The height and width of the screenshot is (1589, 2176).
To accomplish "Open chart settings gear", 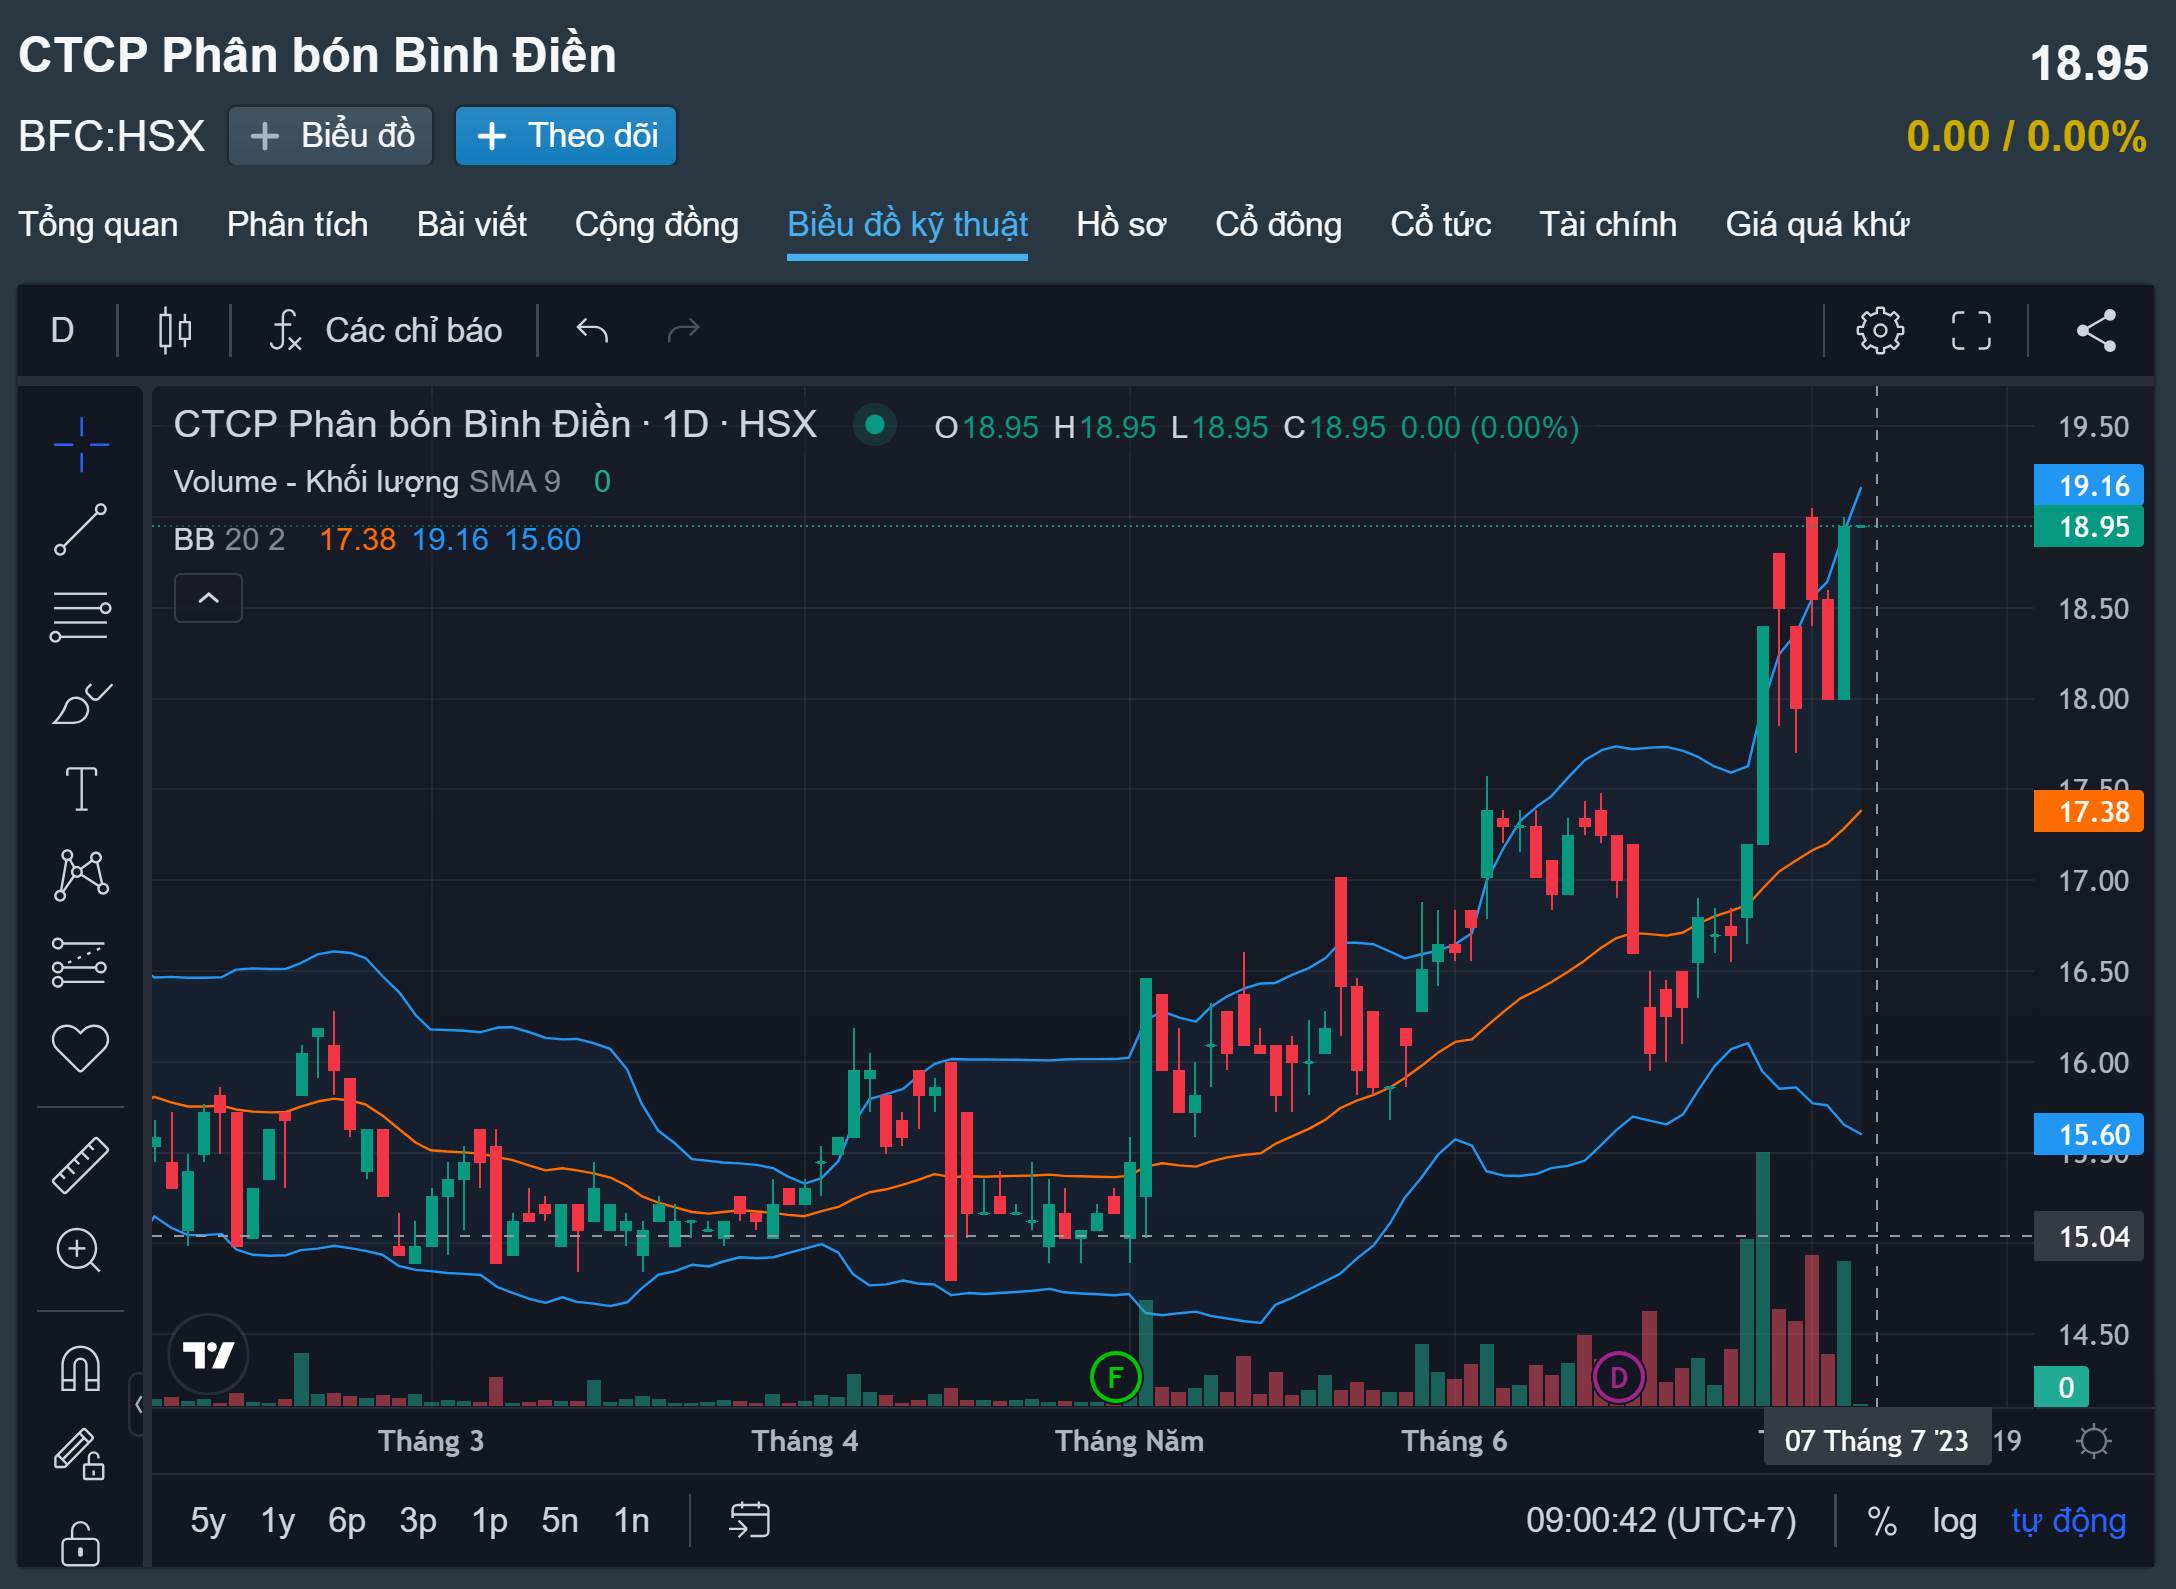I will 1880,330.
